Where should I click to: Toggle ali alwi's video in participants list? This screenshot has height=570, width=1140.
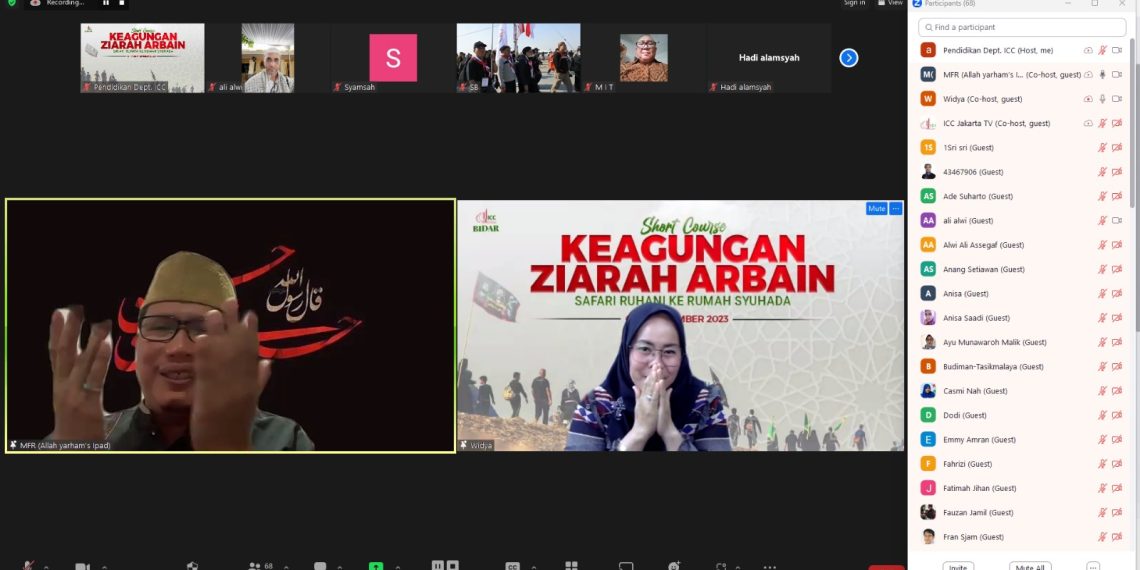coord(1117,220)
